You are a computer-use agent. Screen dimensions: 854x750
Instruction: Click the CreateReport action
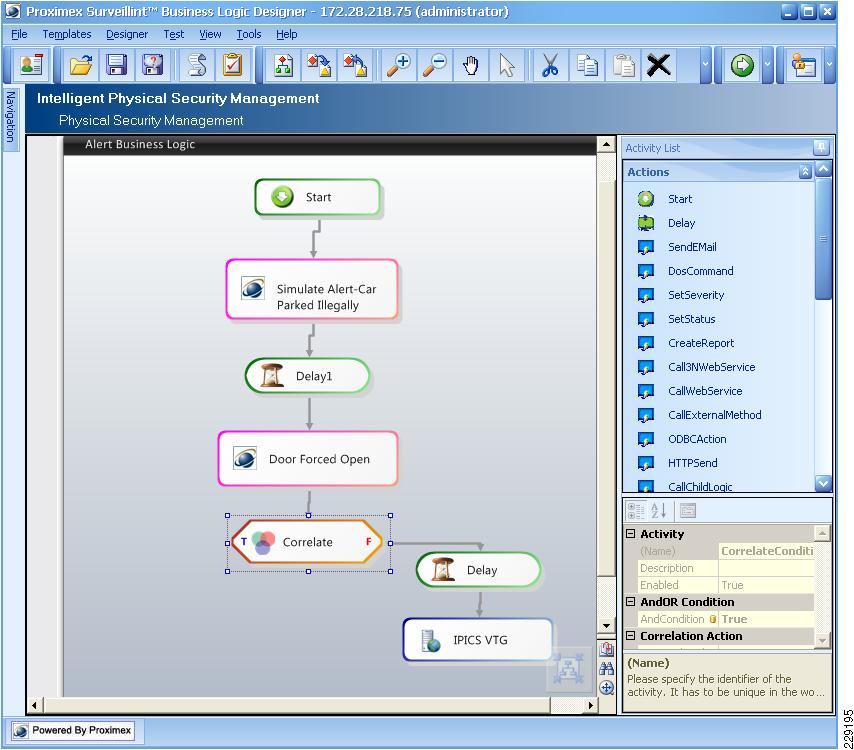(x=701, y=343)
